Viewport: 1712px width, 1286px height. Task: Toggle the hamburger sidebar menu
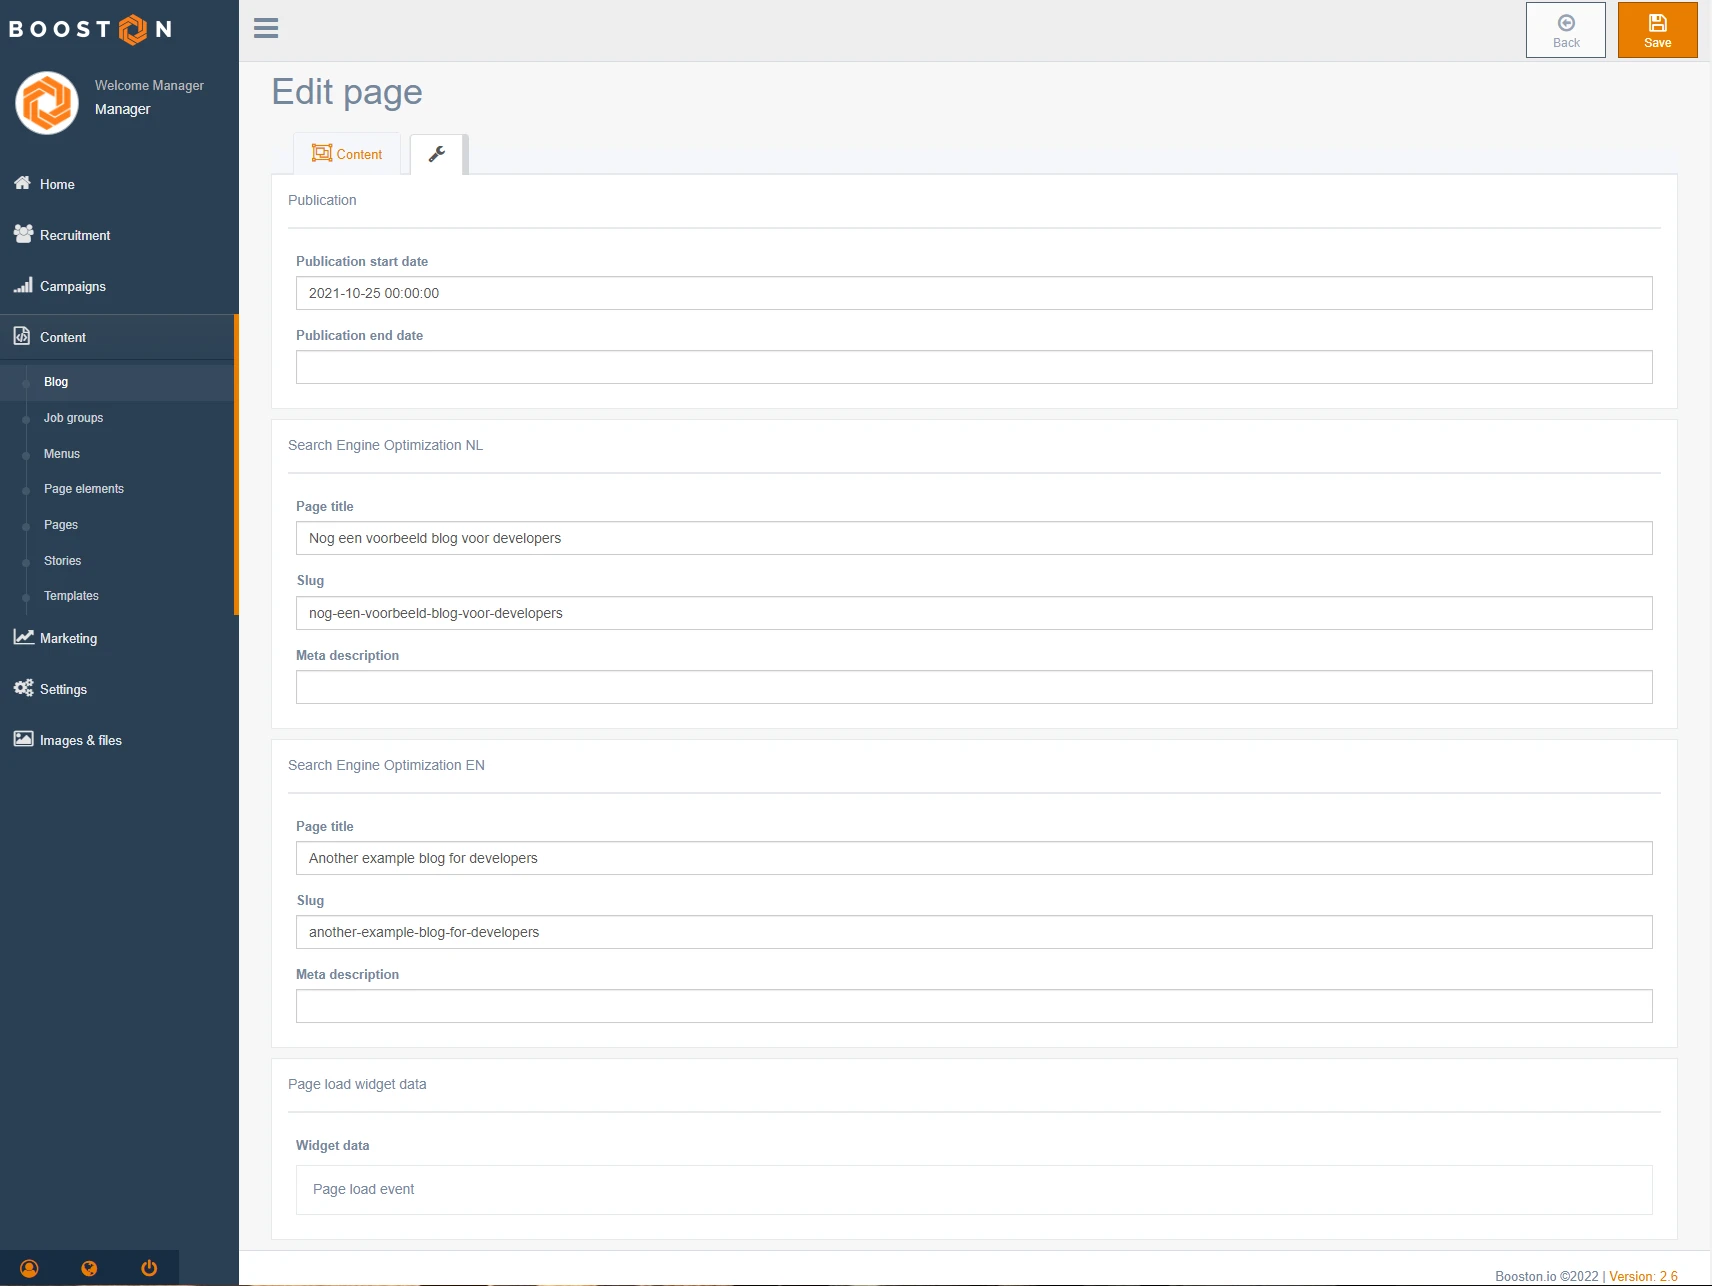[266, 28]
